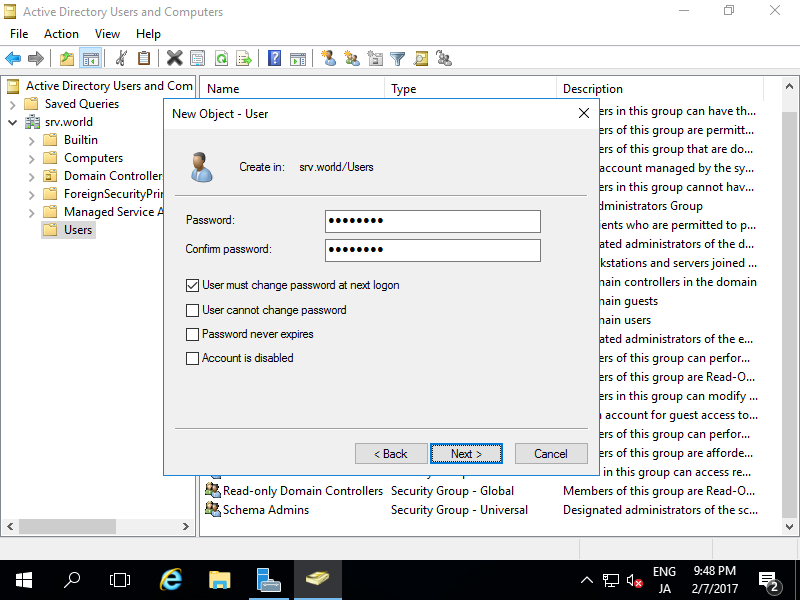Expand the Domain Controllers node
The image size is (800, 600).
tap(32, 177)
